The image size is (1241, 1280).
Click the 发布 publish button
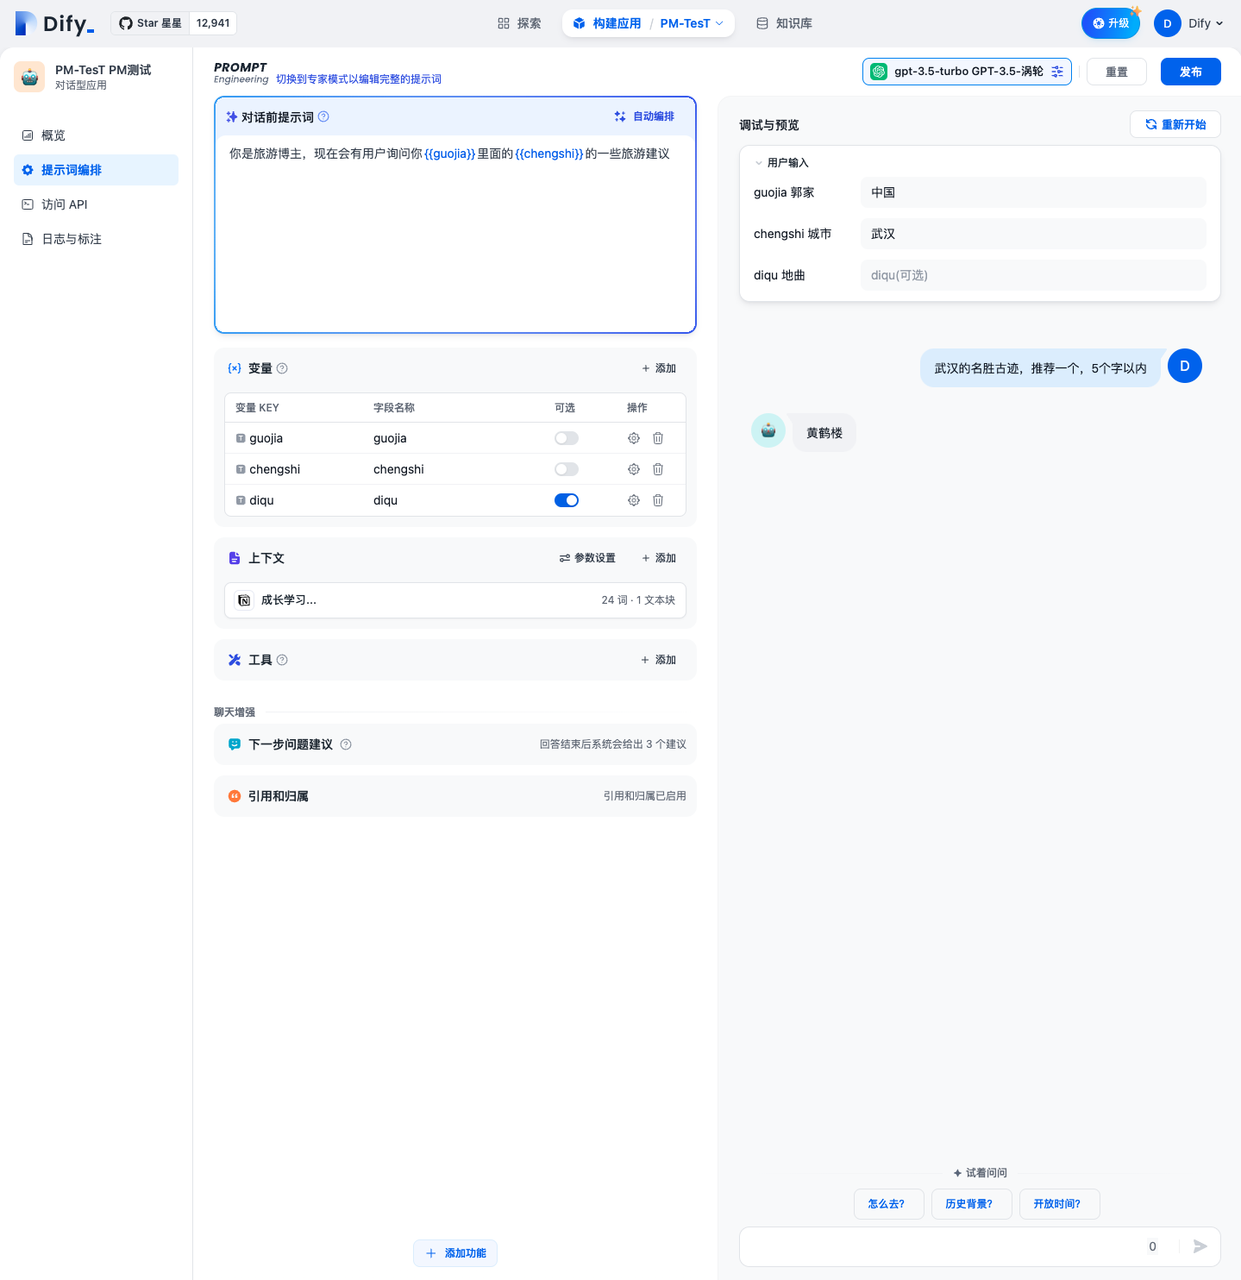pyautogui.click(x=1190, y=72)
